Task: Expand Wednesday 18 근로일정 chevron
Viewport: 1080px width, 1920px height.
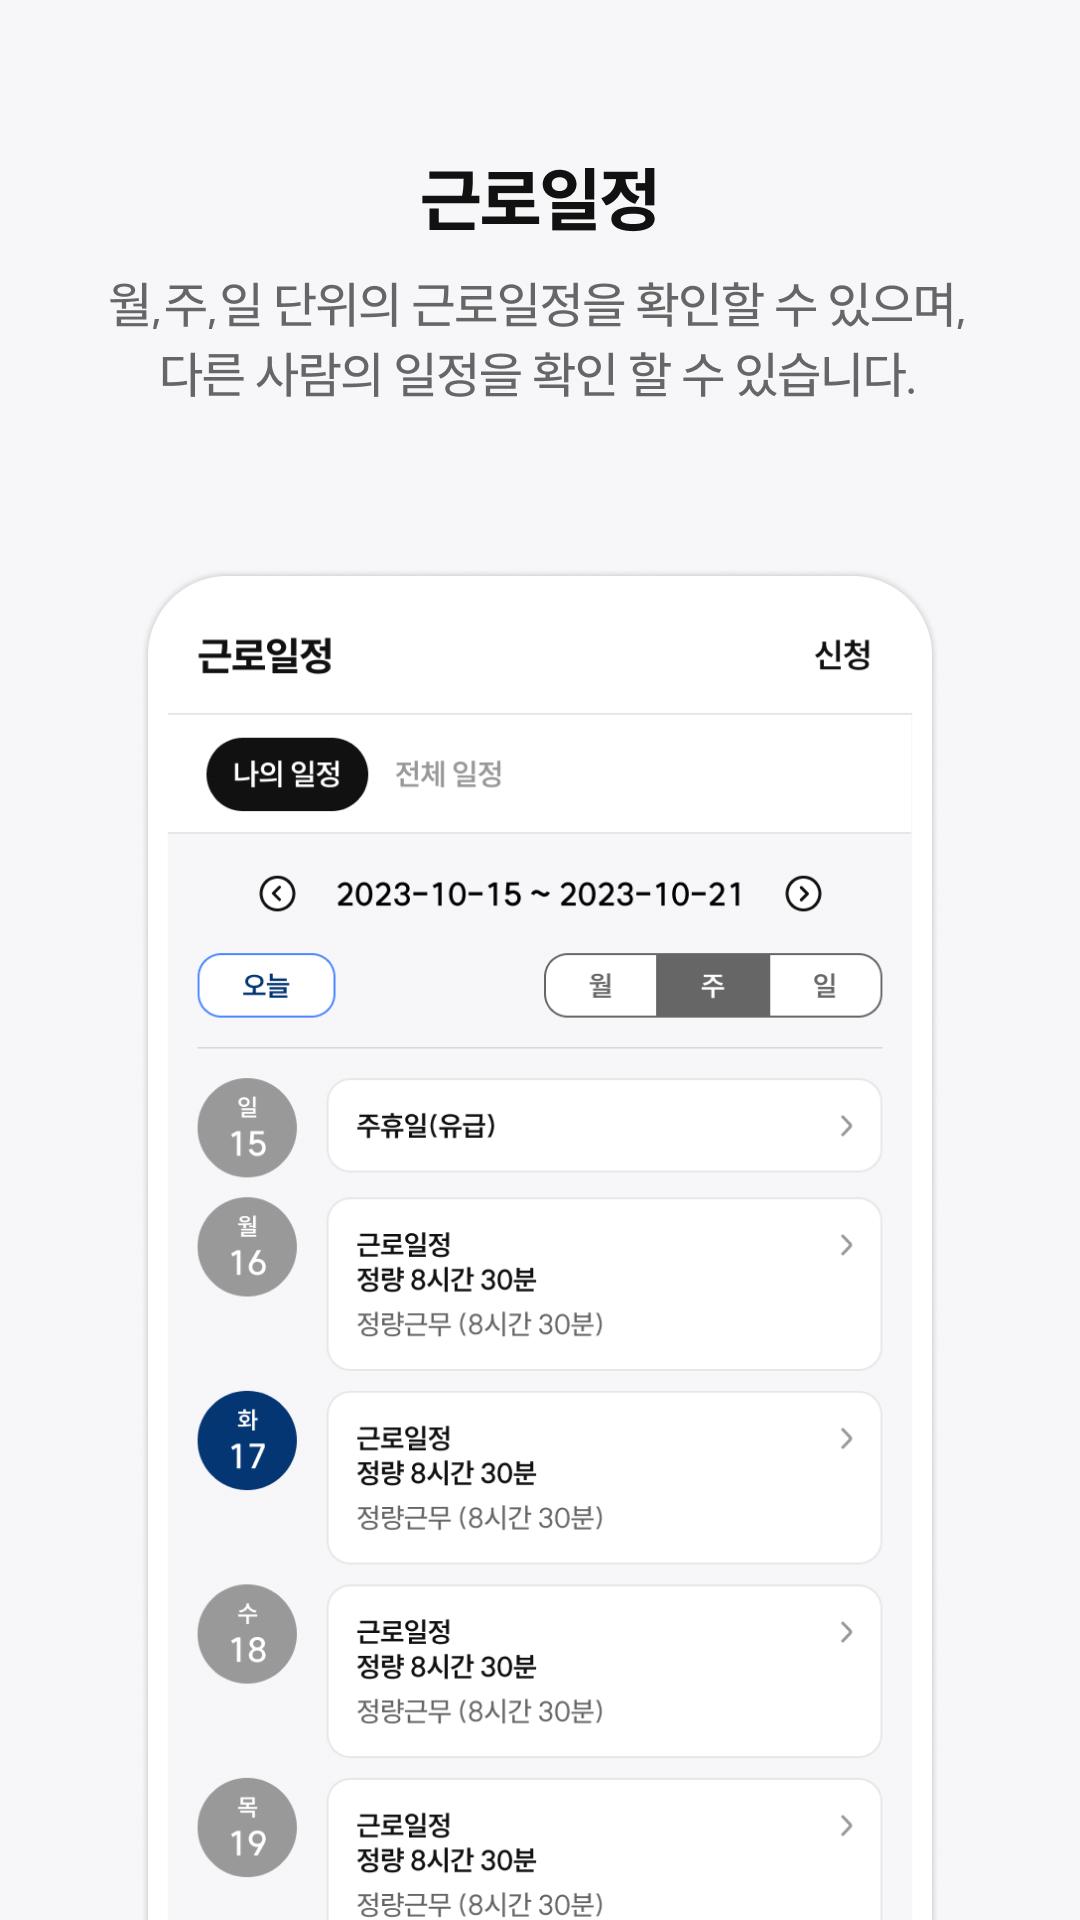Action: pyautogui.click(x=846, y=1632)
